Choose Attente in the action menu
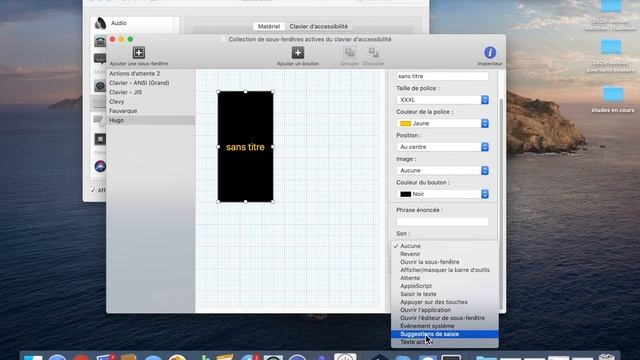This screenshot has height=360, width=640. pos(445,278)
